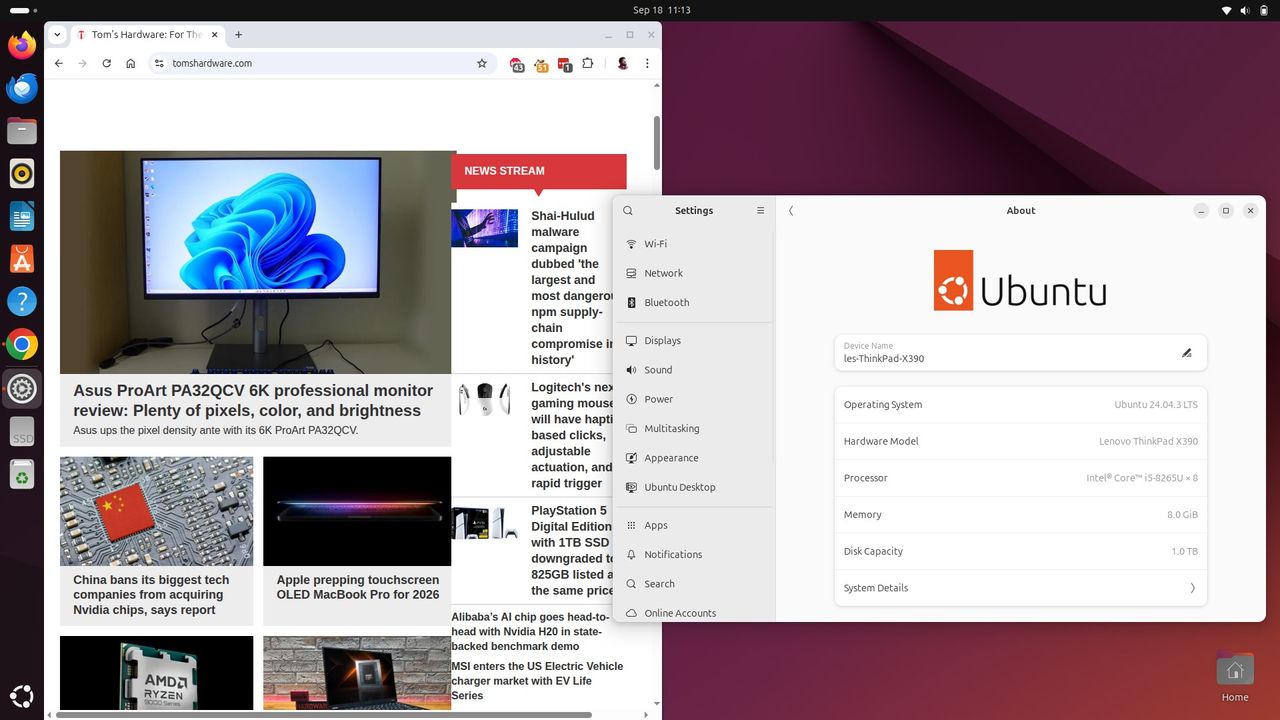Screen dimensions: 1280x720
Task: Click the browser vertical scrollbar
Action: (x=657, y=142)
